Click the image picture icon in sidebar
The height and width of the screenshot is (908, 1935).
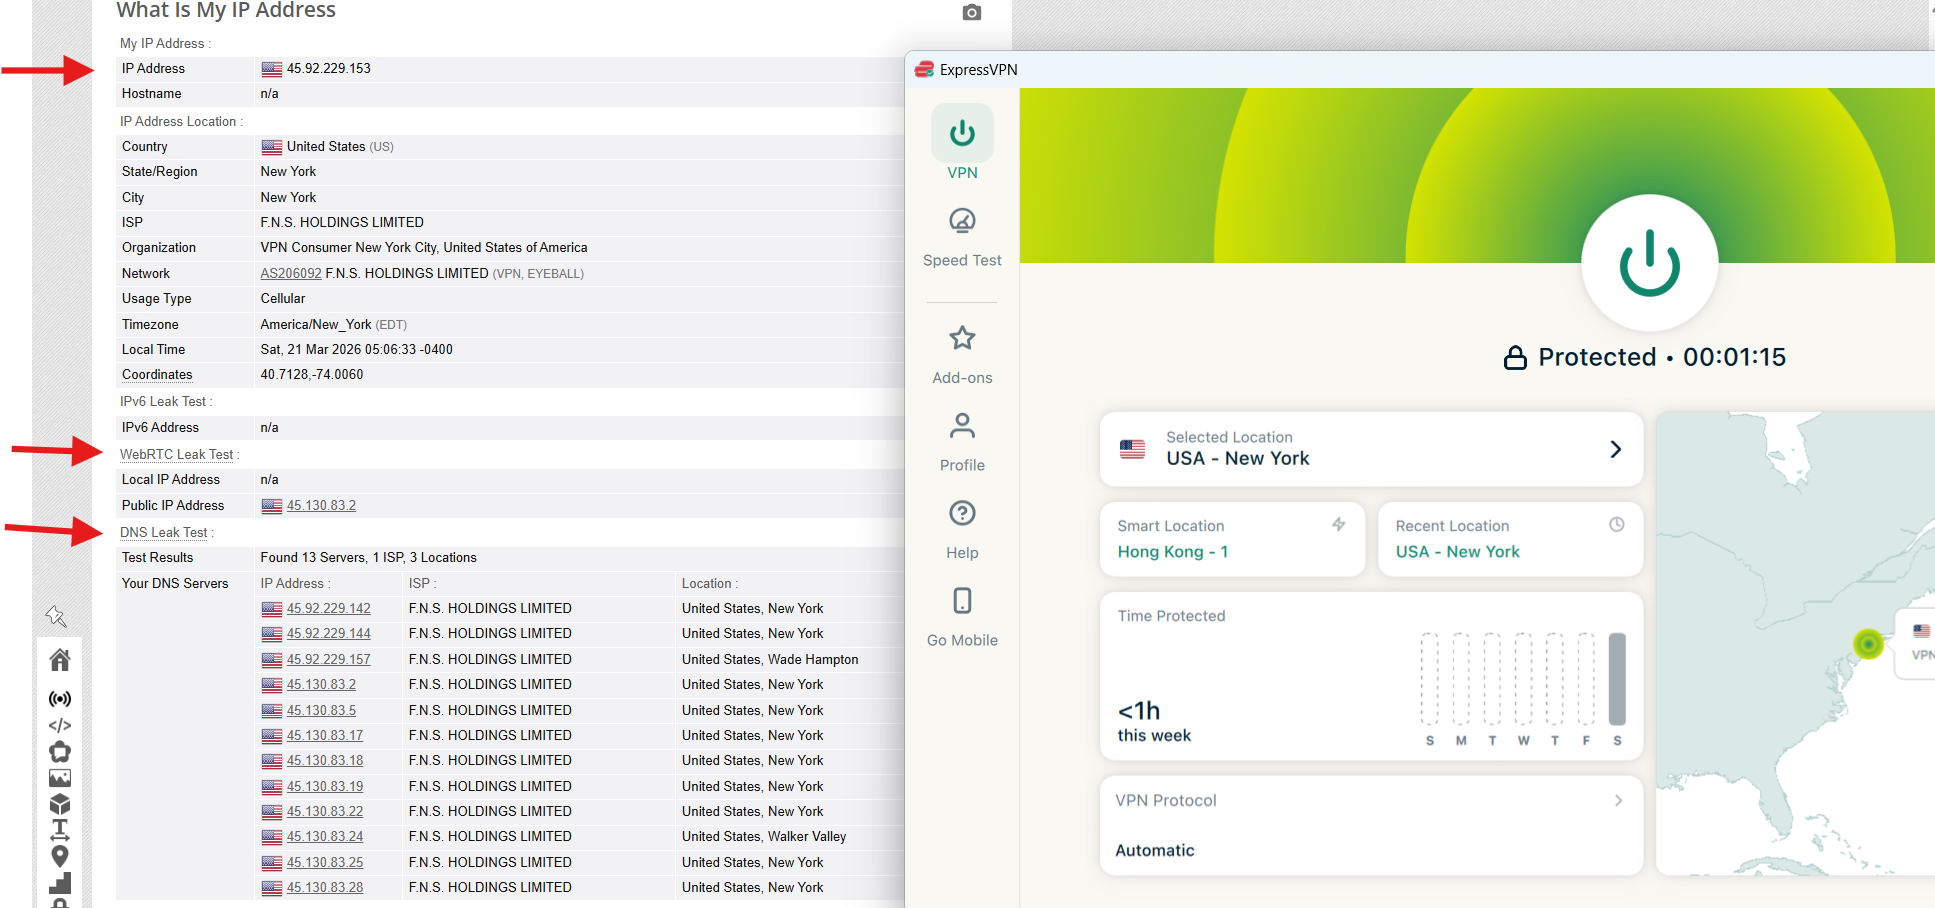tap(60, 777)
